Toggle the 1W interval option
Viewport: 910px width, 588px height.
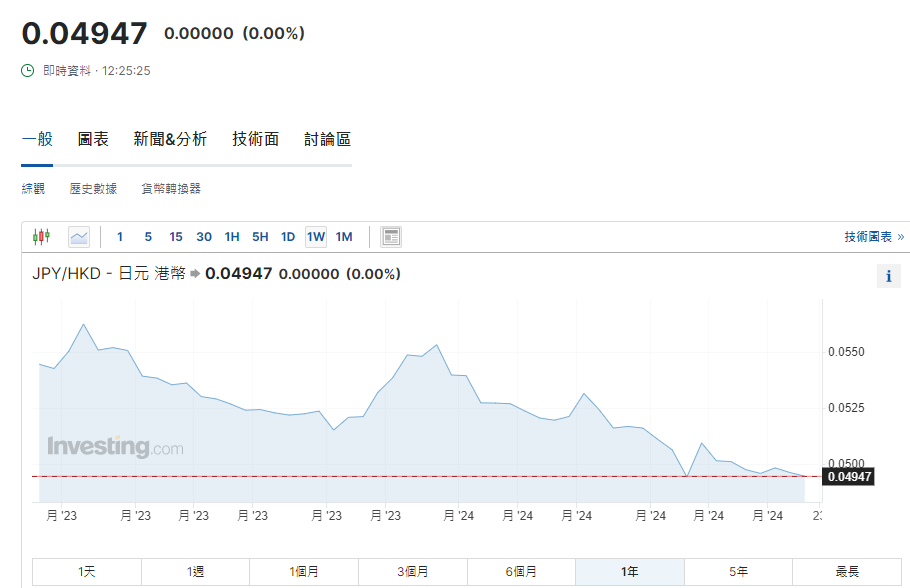(316, 237)
